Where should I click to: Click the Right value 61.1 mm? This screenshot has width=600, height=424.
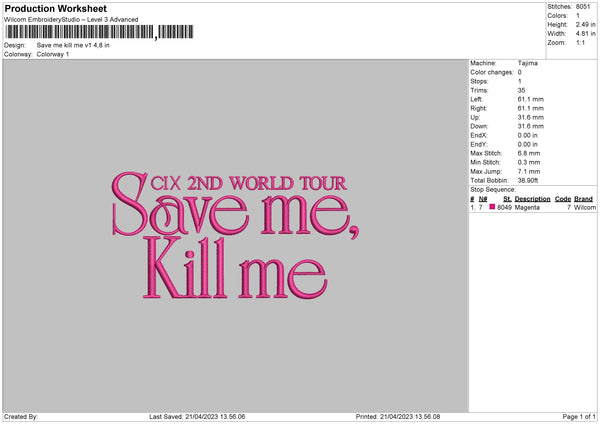pyautogui.click(x=530, y=108)
